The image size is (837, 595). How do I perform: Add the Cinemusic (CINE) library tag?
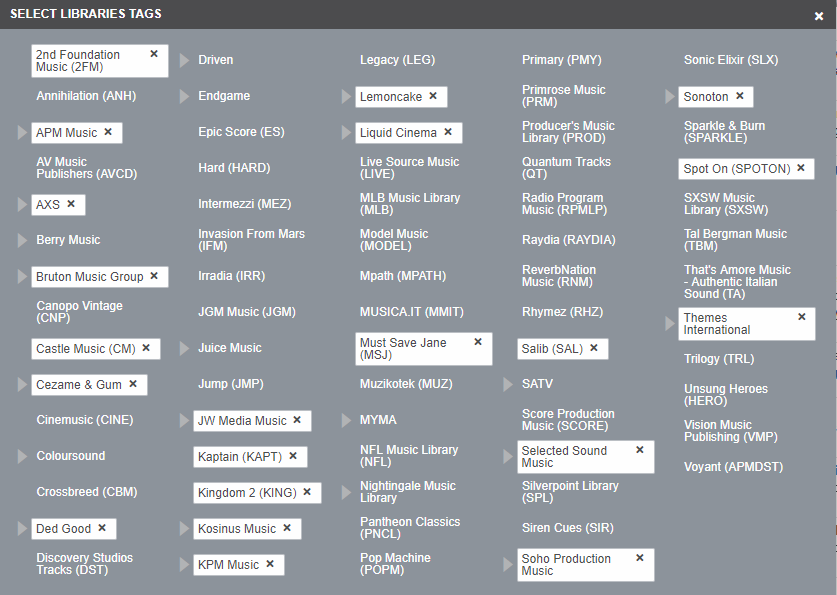(84, 420)
